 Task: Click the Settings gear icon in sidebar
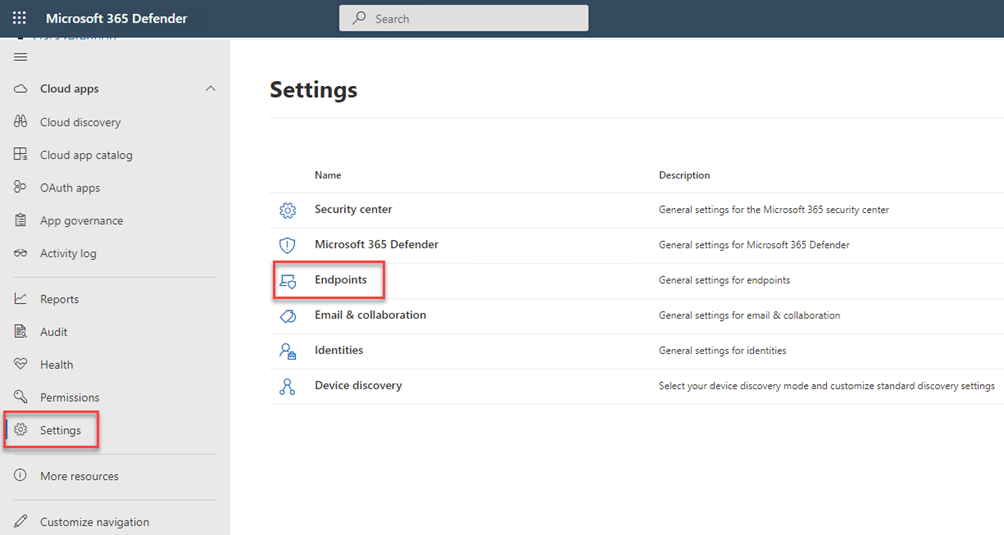tap(20, 429)
